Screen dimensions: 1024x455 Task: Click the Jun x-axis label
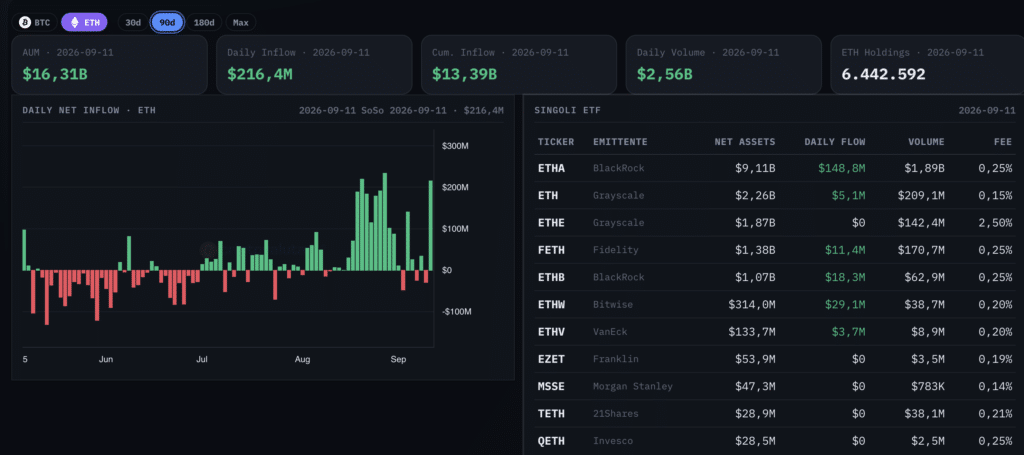click(106, 360)
